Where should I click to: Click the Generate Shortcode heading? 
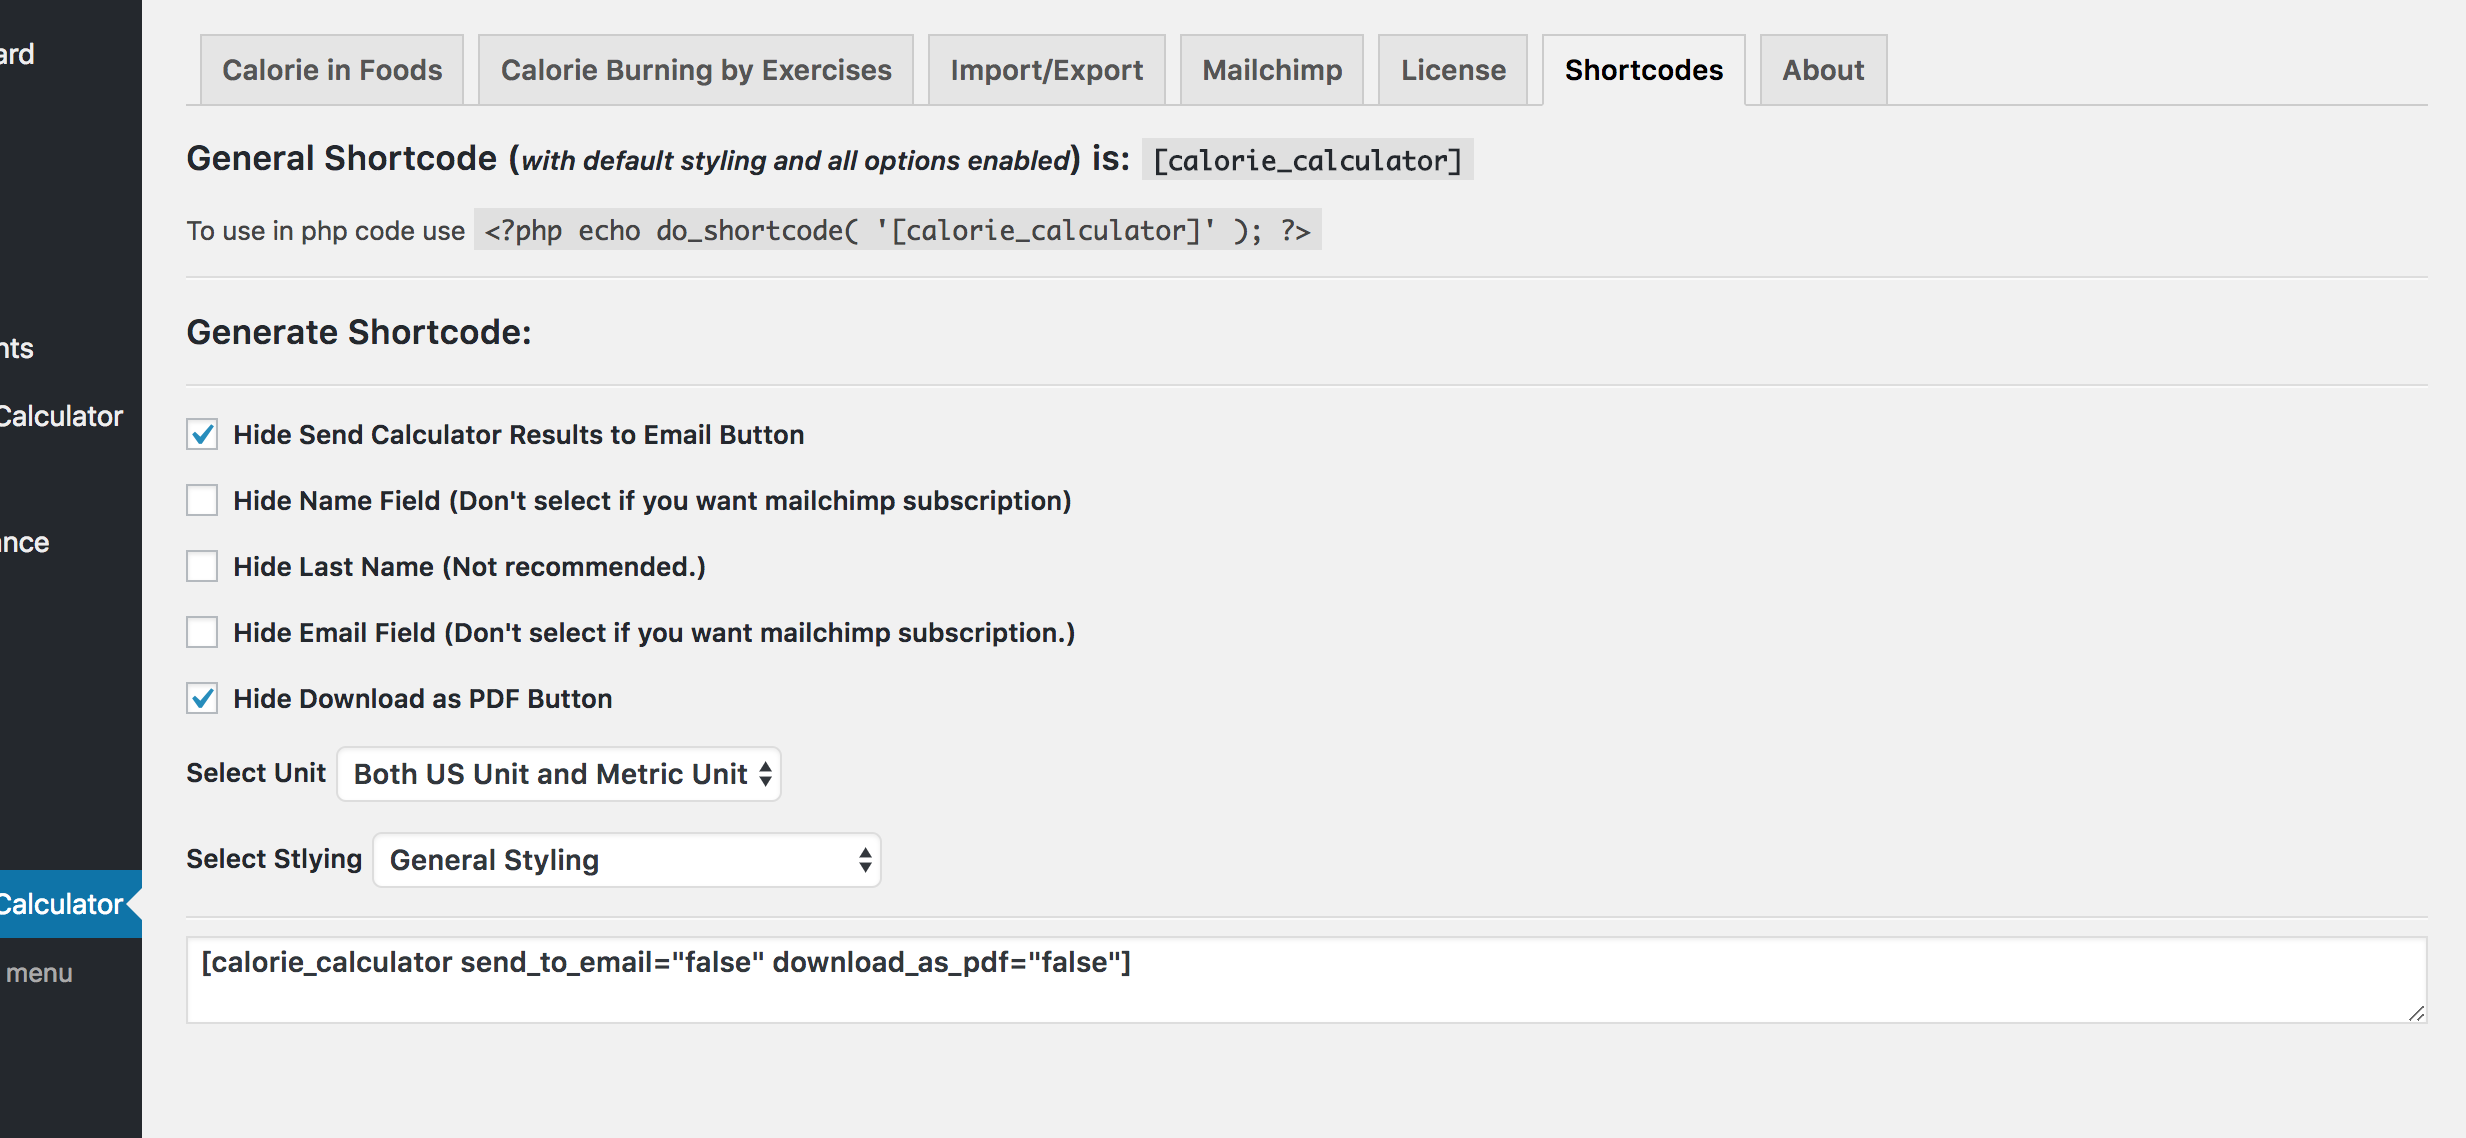coord(359,332)
